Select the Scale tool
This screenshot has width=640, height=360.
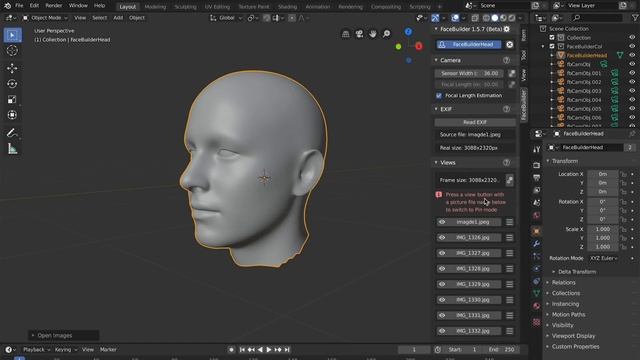(x=12, y=99)
